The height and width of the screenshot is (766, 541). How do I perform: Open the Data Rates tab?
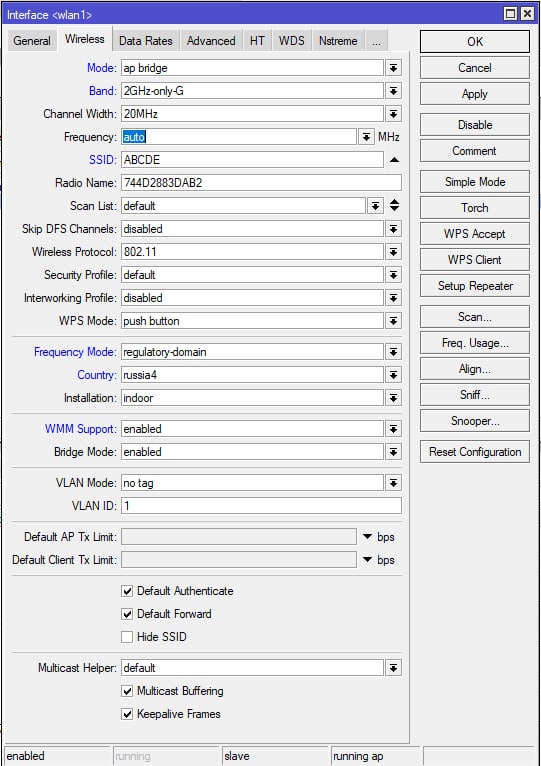click(x=146, y=41)
